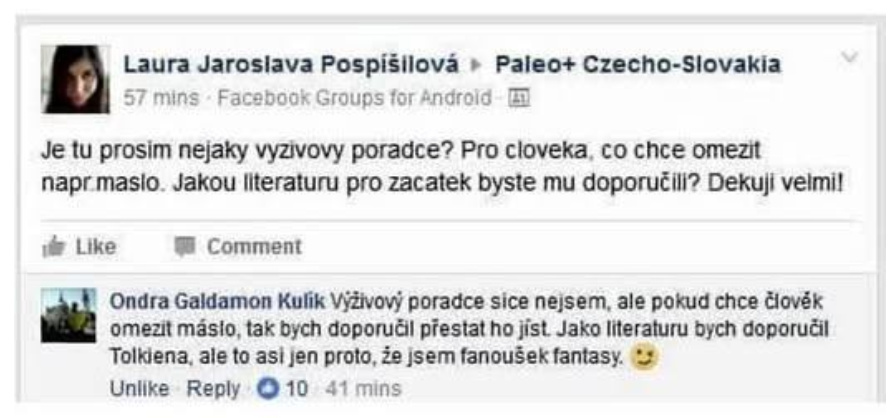Unlike Ondra's comment
The image size is (895, 418).
(x=139, y=389)
